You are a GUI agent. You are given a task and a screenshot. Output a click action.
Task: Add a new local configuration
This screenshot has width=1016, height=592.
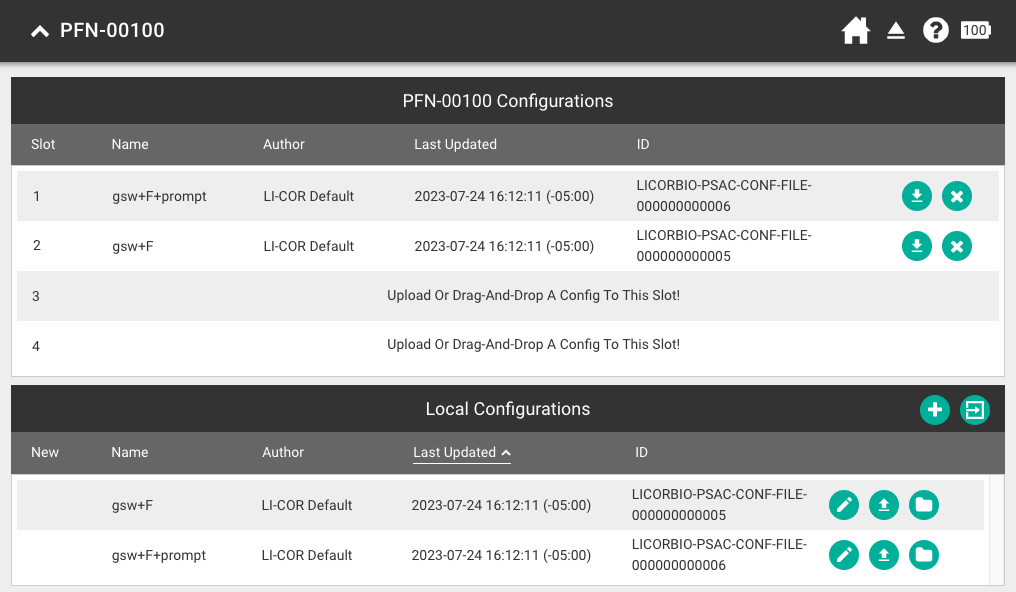(x=935, y=409)
